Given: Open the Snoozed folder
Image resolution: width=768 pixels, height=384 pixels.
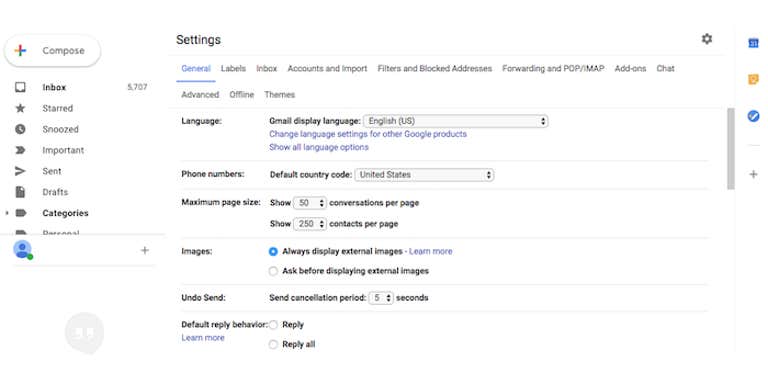Looking at the screenshot, I should point(60,129).
